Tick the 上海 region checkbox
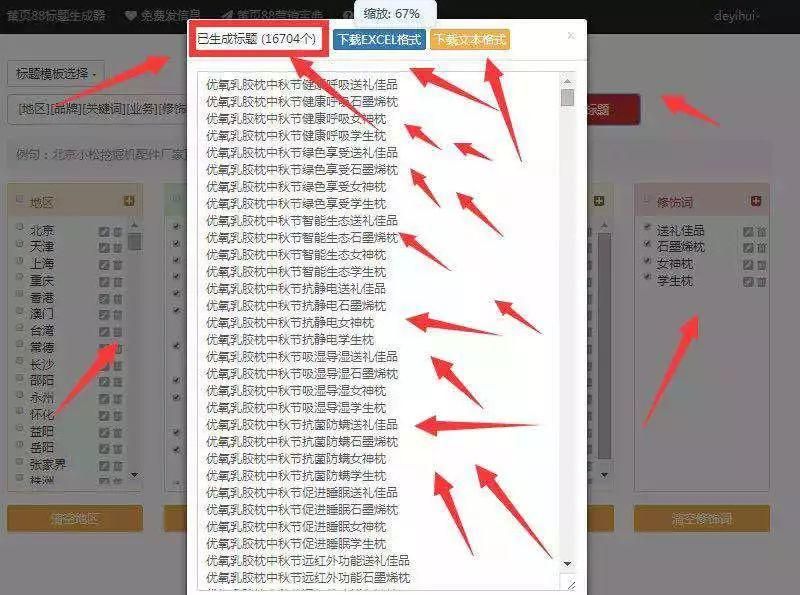 click(x=20, y=260)
